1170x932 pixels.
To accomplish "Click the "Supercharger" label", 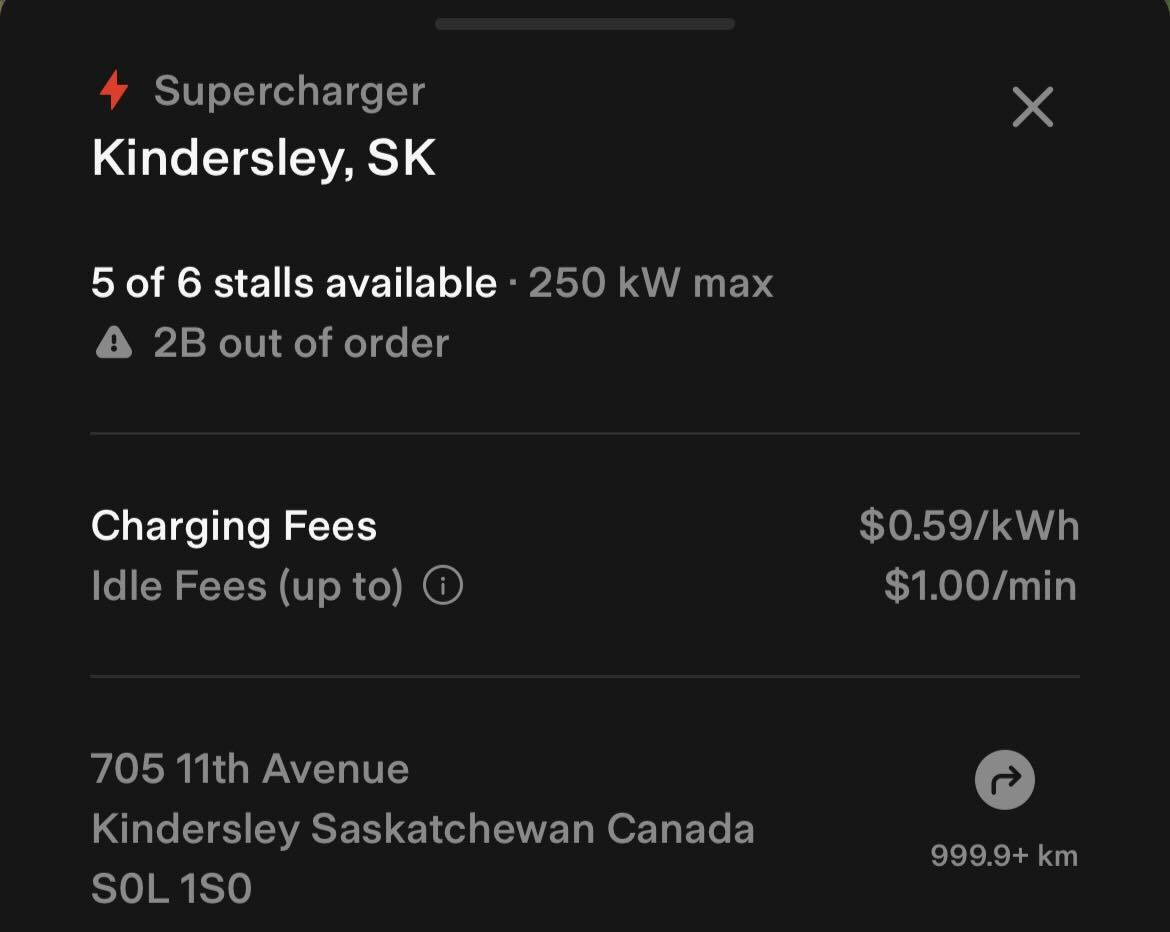I will click(x=289, y=91).
